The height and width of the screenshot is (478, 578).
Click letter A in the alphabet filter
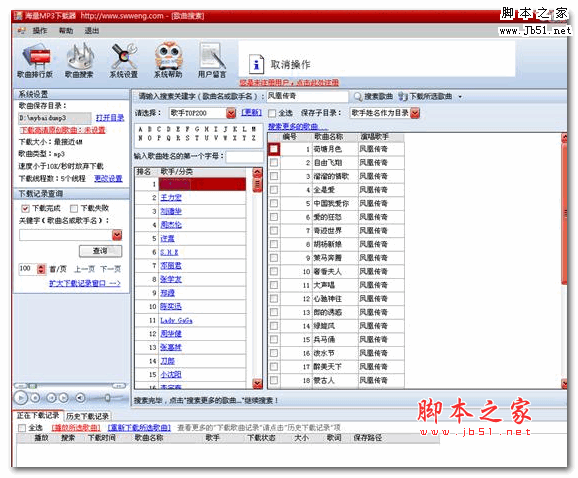pyautogui.click(x=140, y=129)
